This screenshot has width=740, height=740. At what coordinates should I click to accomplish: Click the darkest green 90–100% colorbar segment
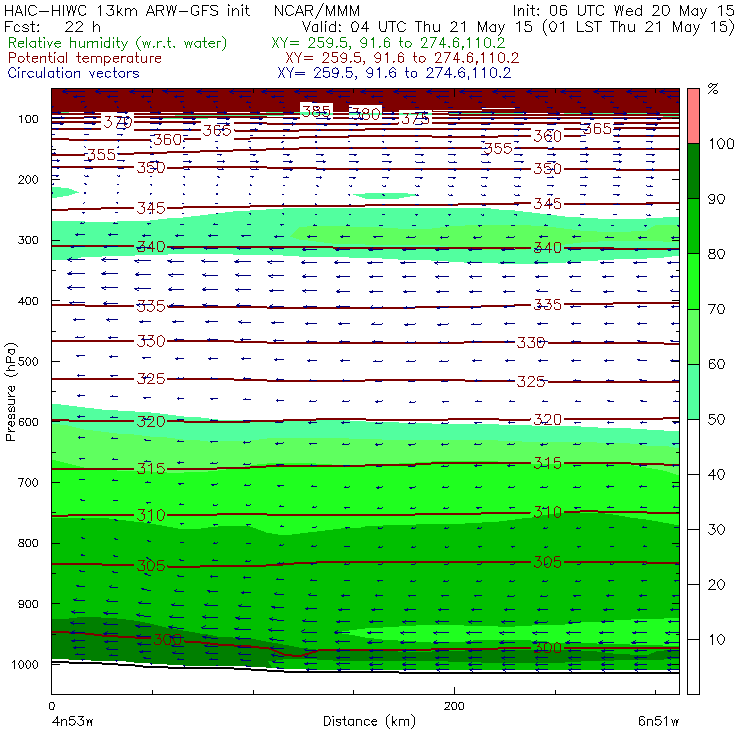693,171
